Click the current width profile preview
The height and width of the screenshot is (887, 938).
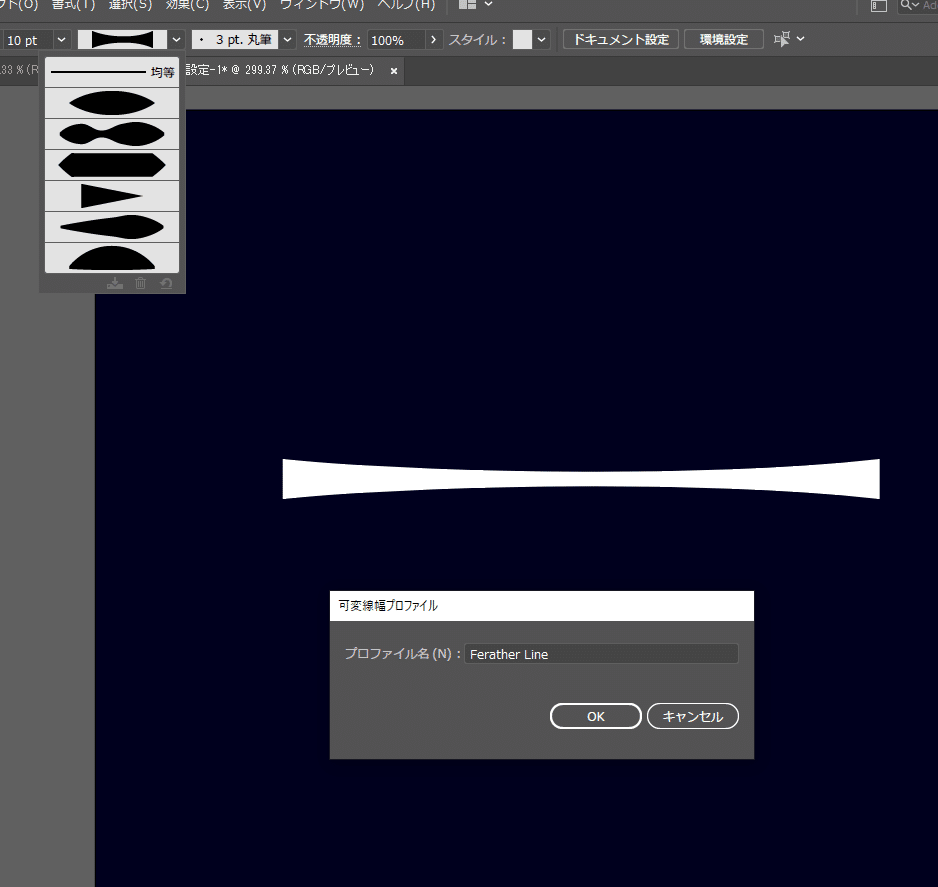[123, 40]
